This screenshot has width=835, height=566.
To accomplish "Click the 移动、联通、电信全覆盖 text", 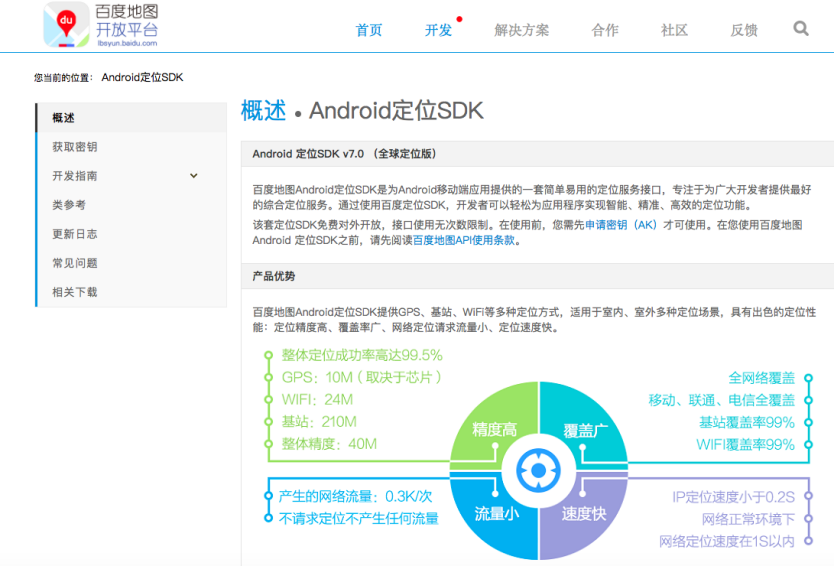I will click(x=722, y=400).
